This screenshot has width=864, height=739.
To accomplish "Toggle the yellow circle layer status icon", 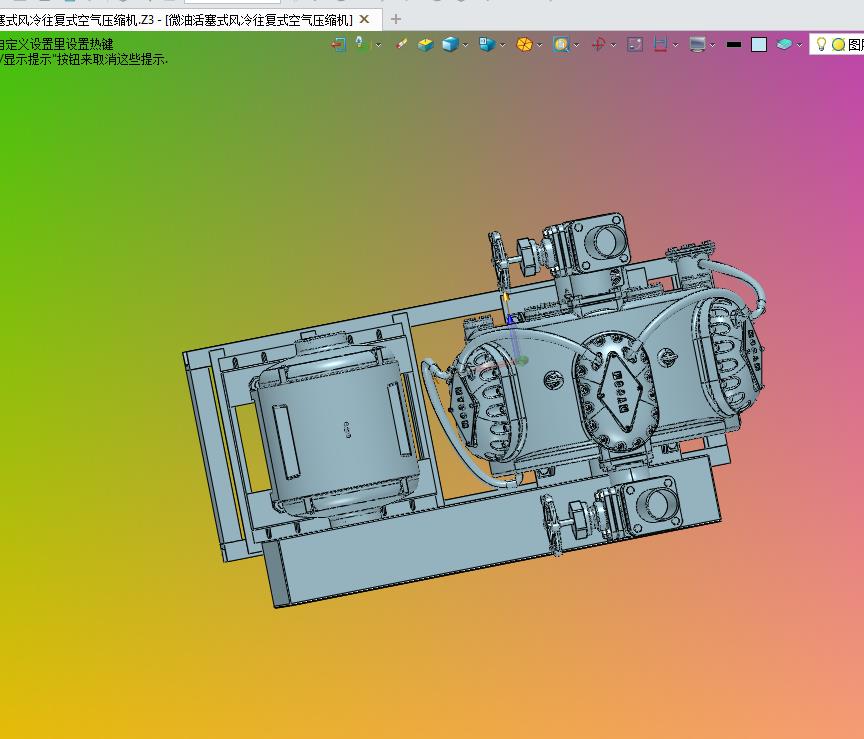I will tap(838, 44).
